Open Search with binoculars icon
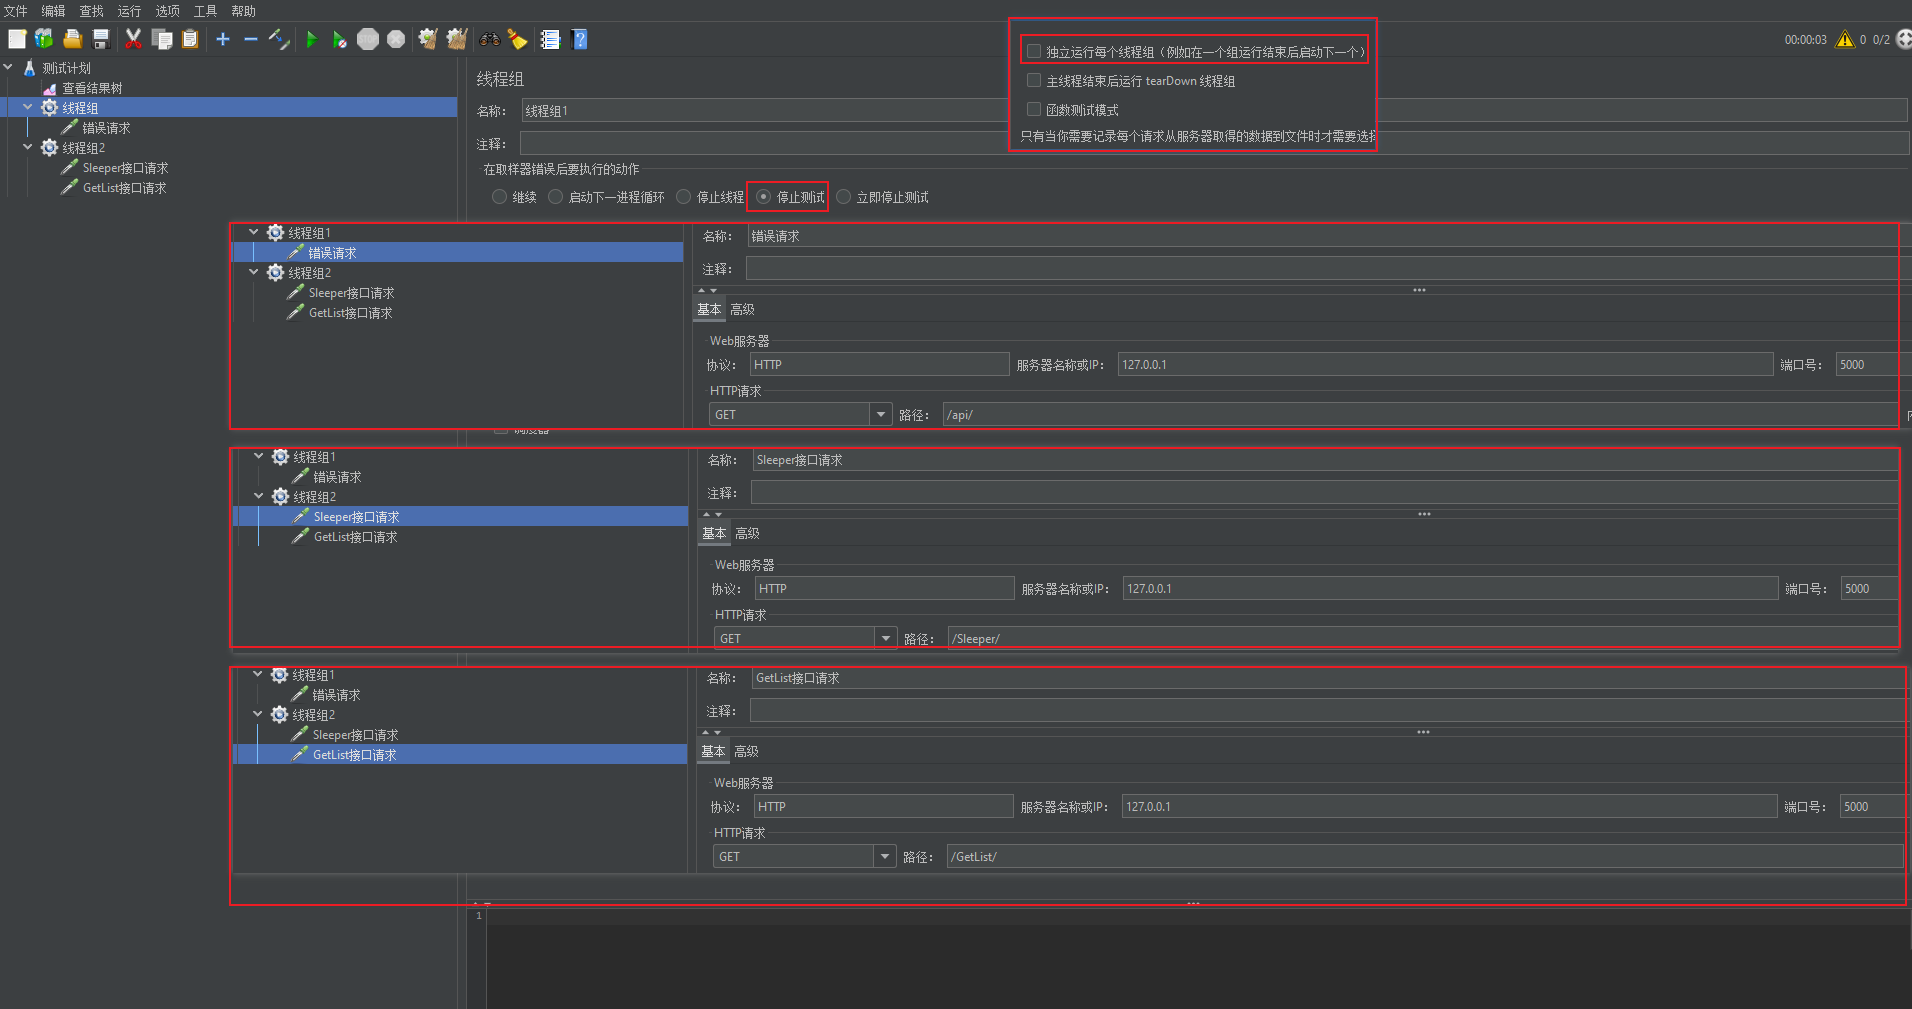1912x1009 pixels. point(489,39)
